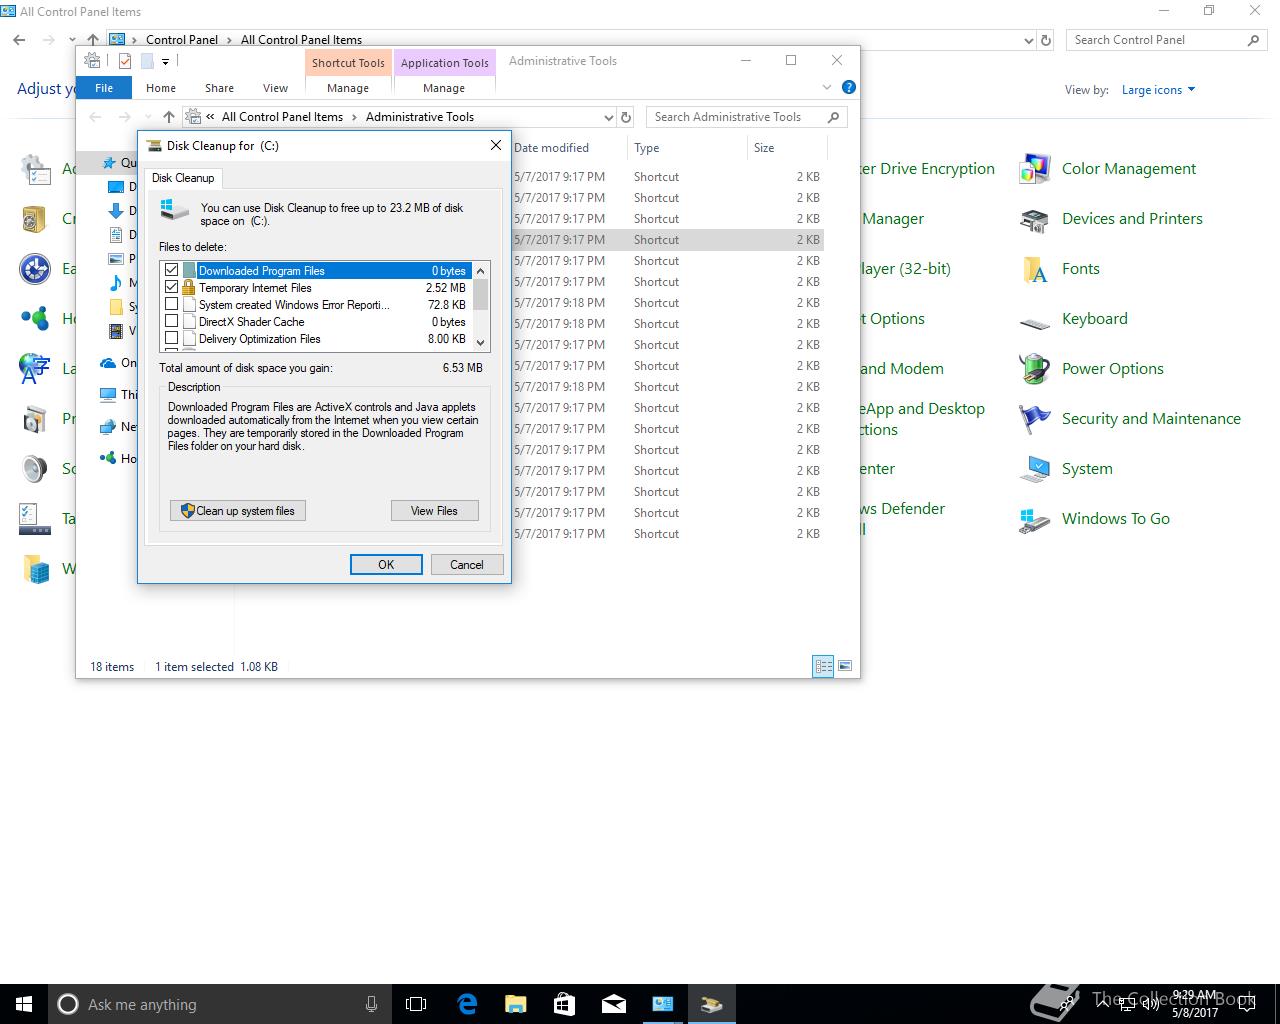Image resolution: width=1280 pixels, height=1024 pixels.
Task: Switch to the View ribbon tab
Action: [275, 88]
